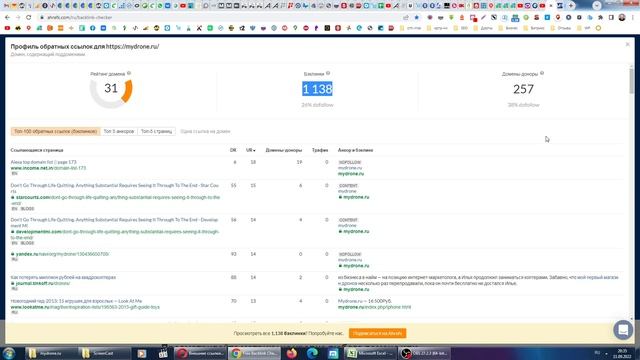This screenshot has width=640, height=360.
Task: Switch to the Opera window in taskbar
Action: [200, 353]
